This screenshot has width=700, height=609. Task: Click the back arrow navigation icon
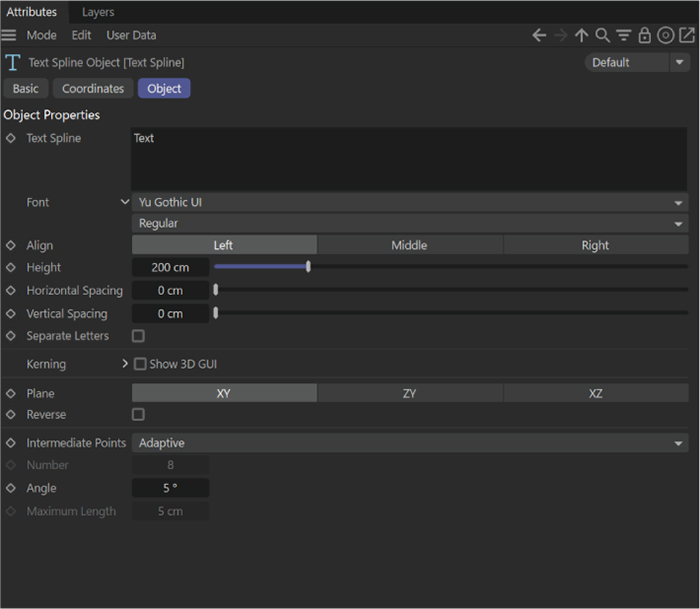[x=539, y=35]
